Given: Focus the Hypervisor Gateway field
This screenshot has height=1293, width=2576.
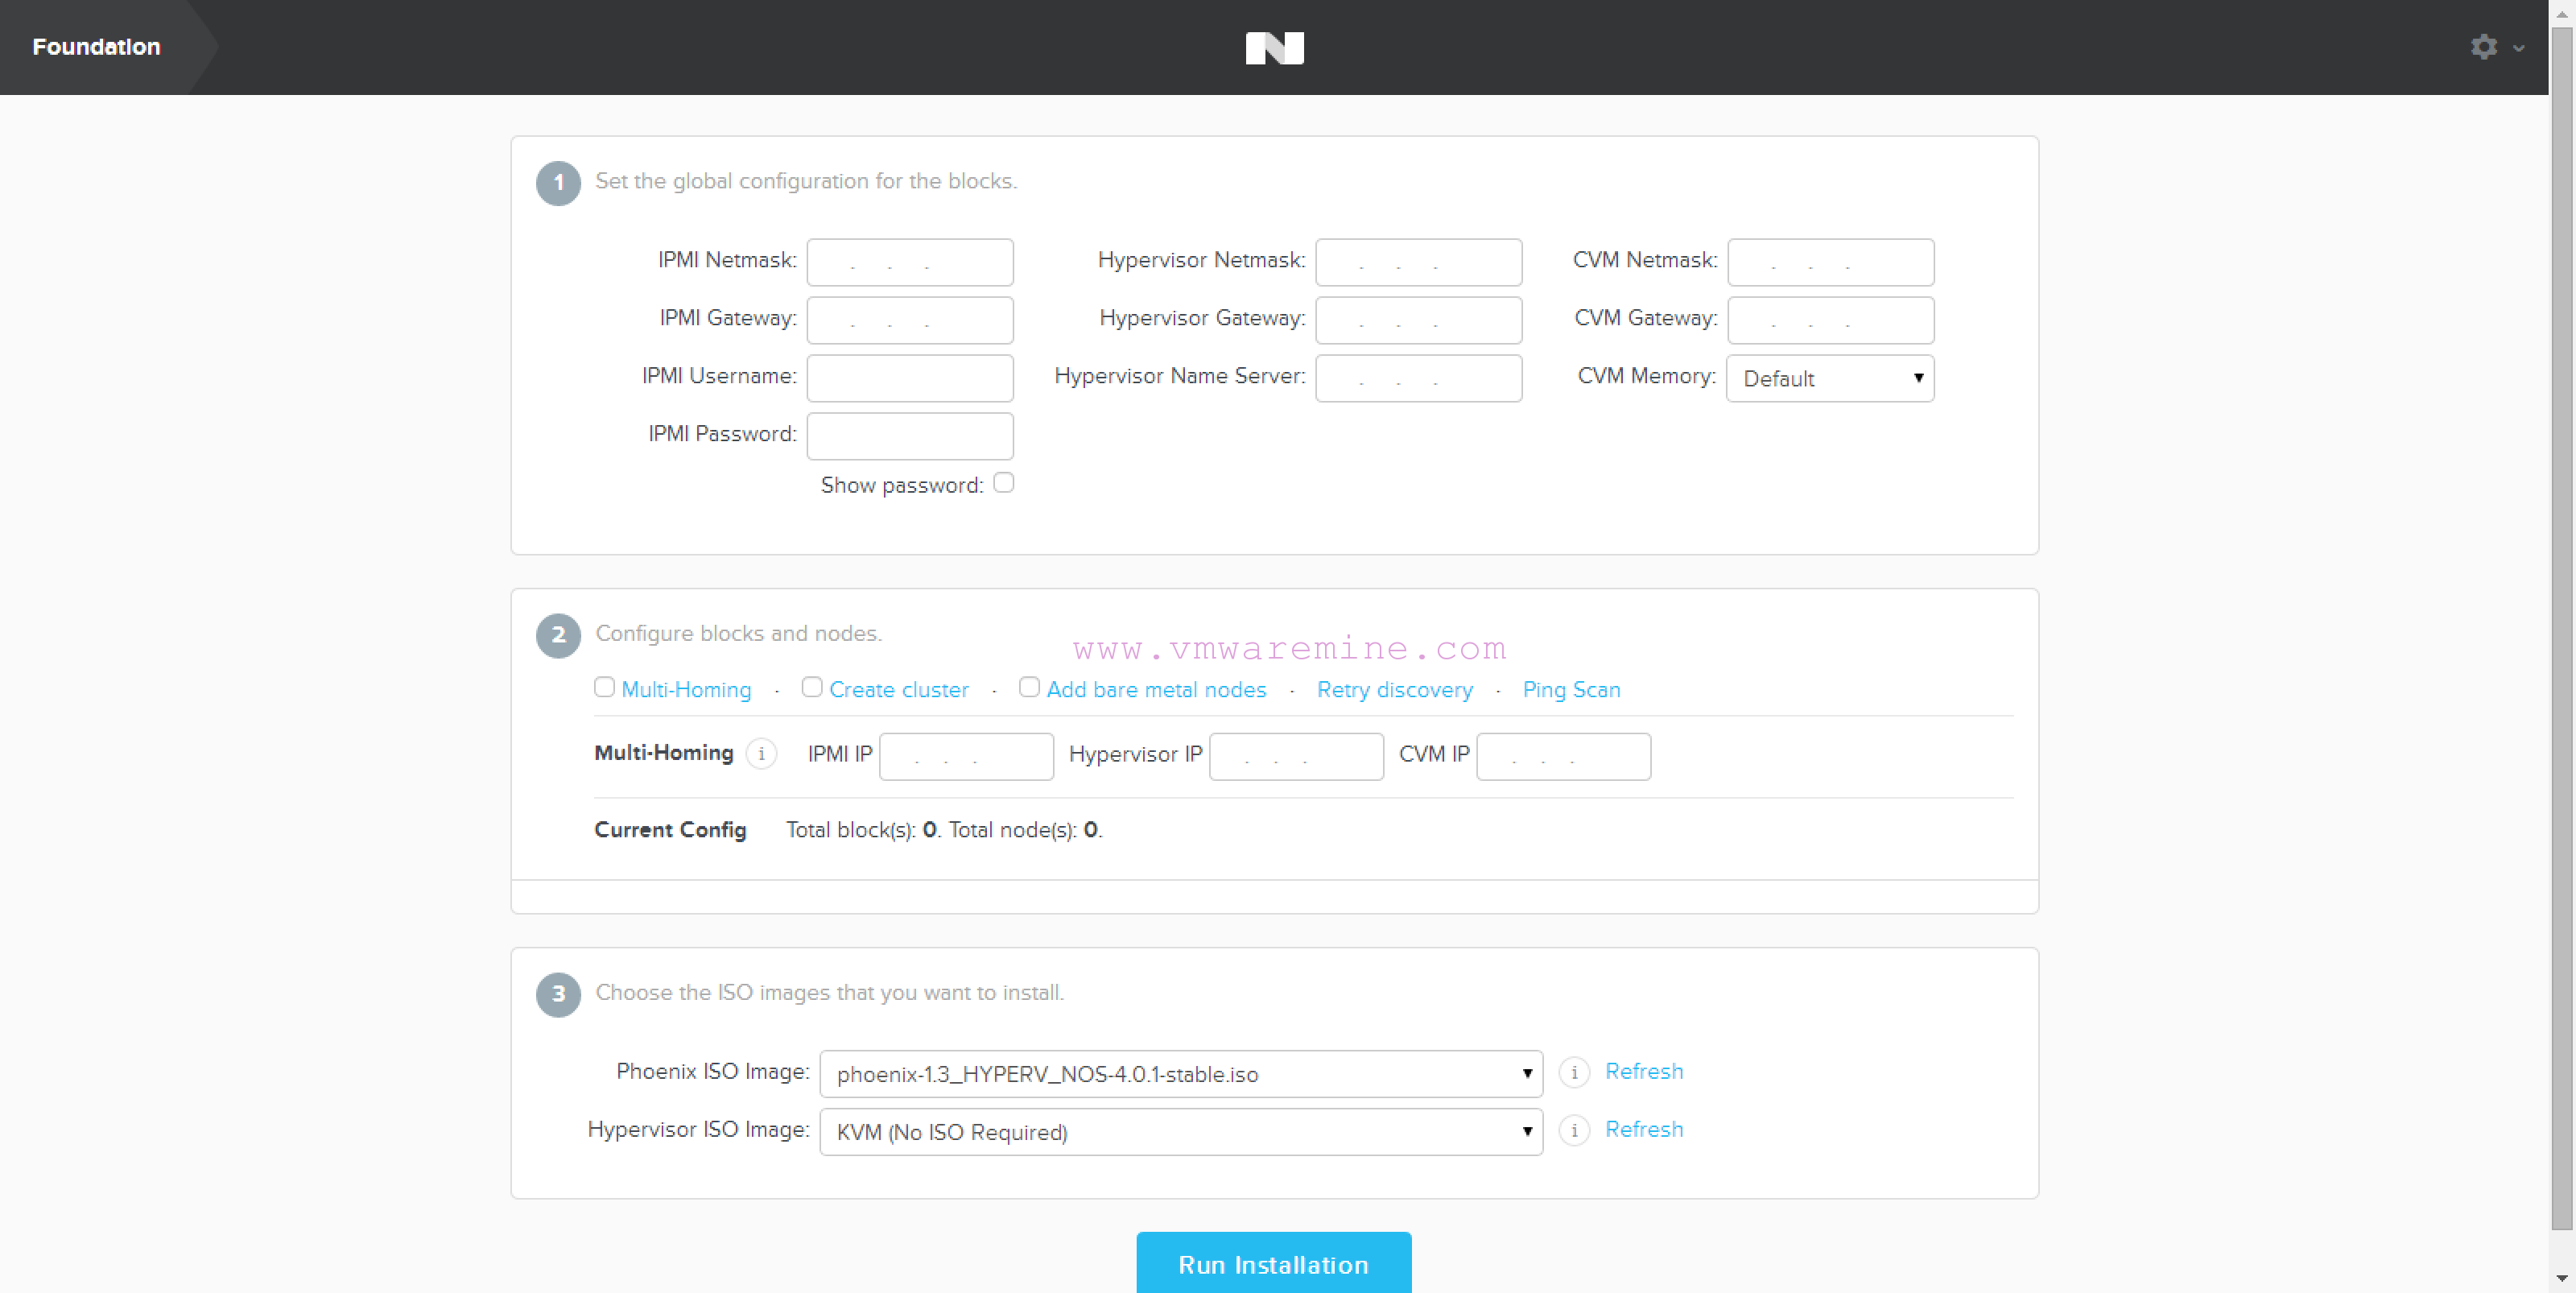Looking at the screenshot, I should (1419, 320).
